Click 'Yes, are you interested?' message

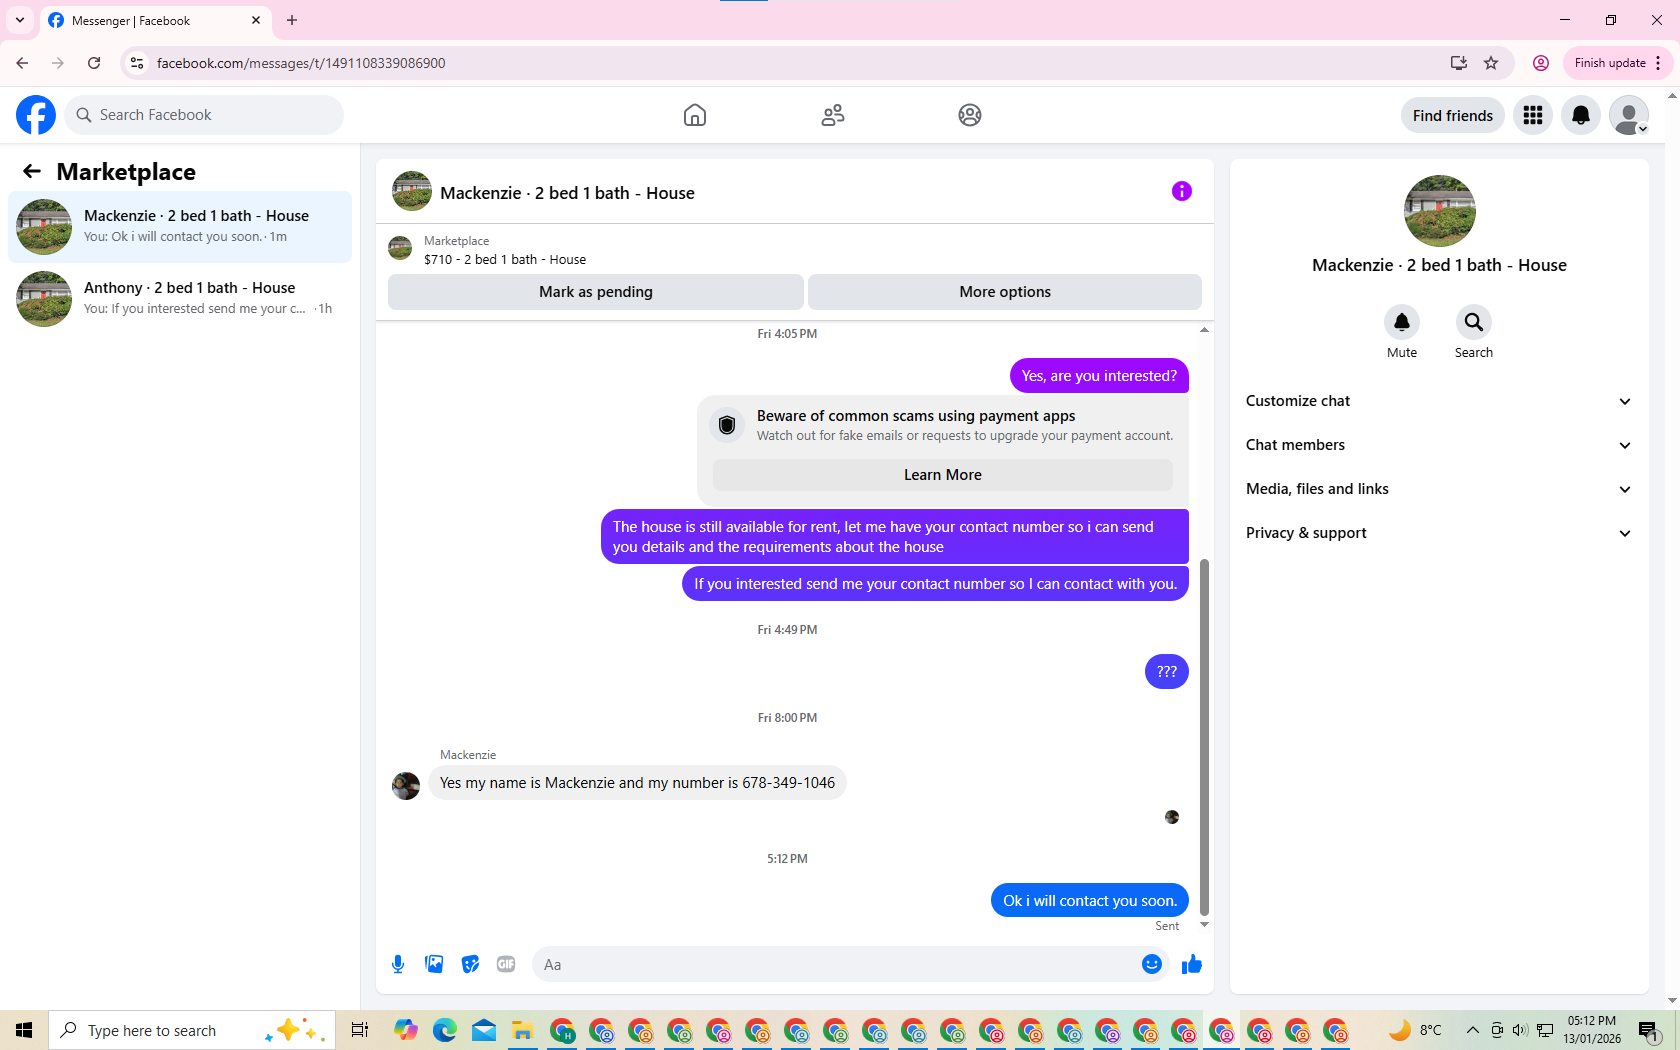(x=1099, y=376)
